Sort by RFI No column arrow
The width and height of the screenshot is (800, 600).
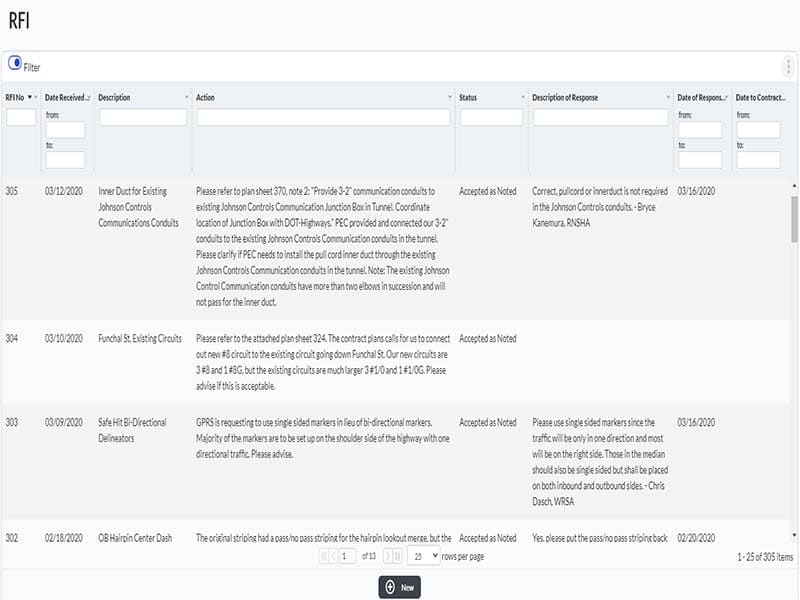pyautogui.click(x=30, y=98)
